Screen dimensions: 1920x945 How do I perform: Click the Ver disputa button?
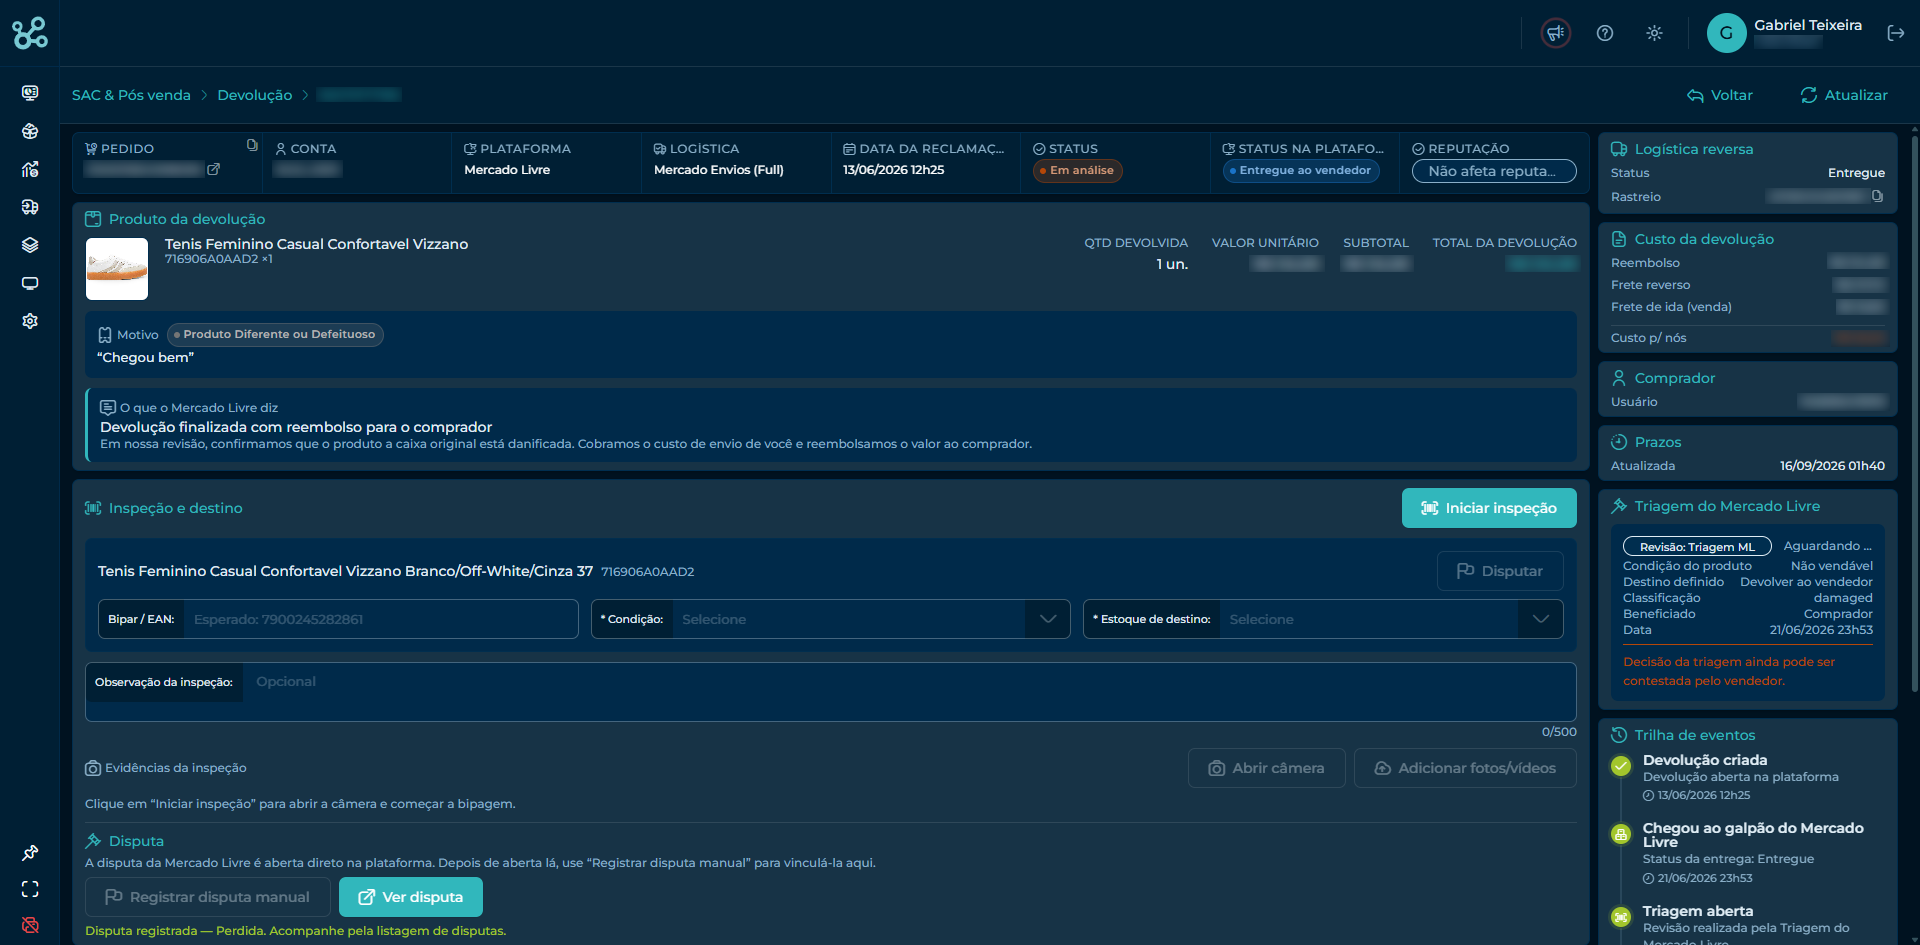coord(411,897)
